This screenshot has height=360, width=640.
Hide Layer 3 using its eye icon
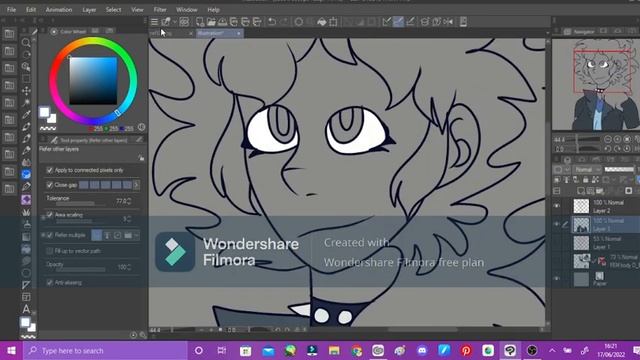557,224
